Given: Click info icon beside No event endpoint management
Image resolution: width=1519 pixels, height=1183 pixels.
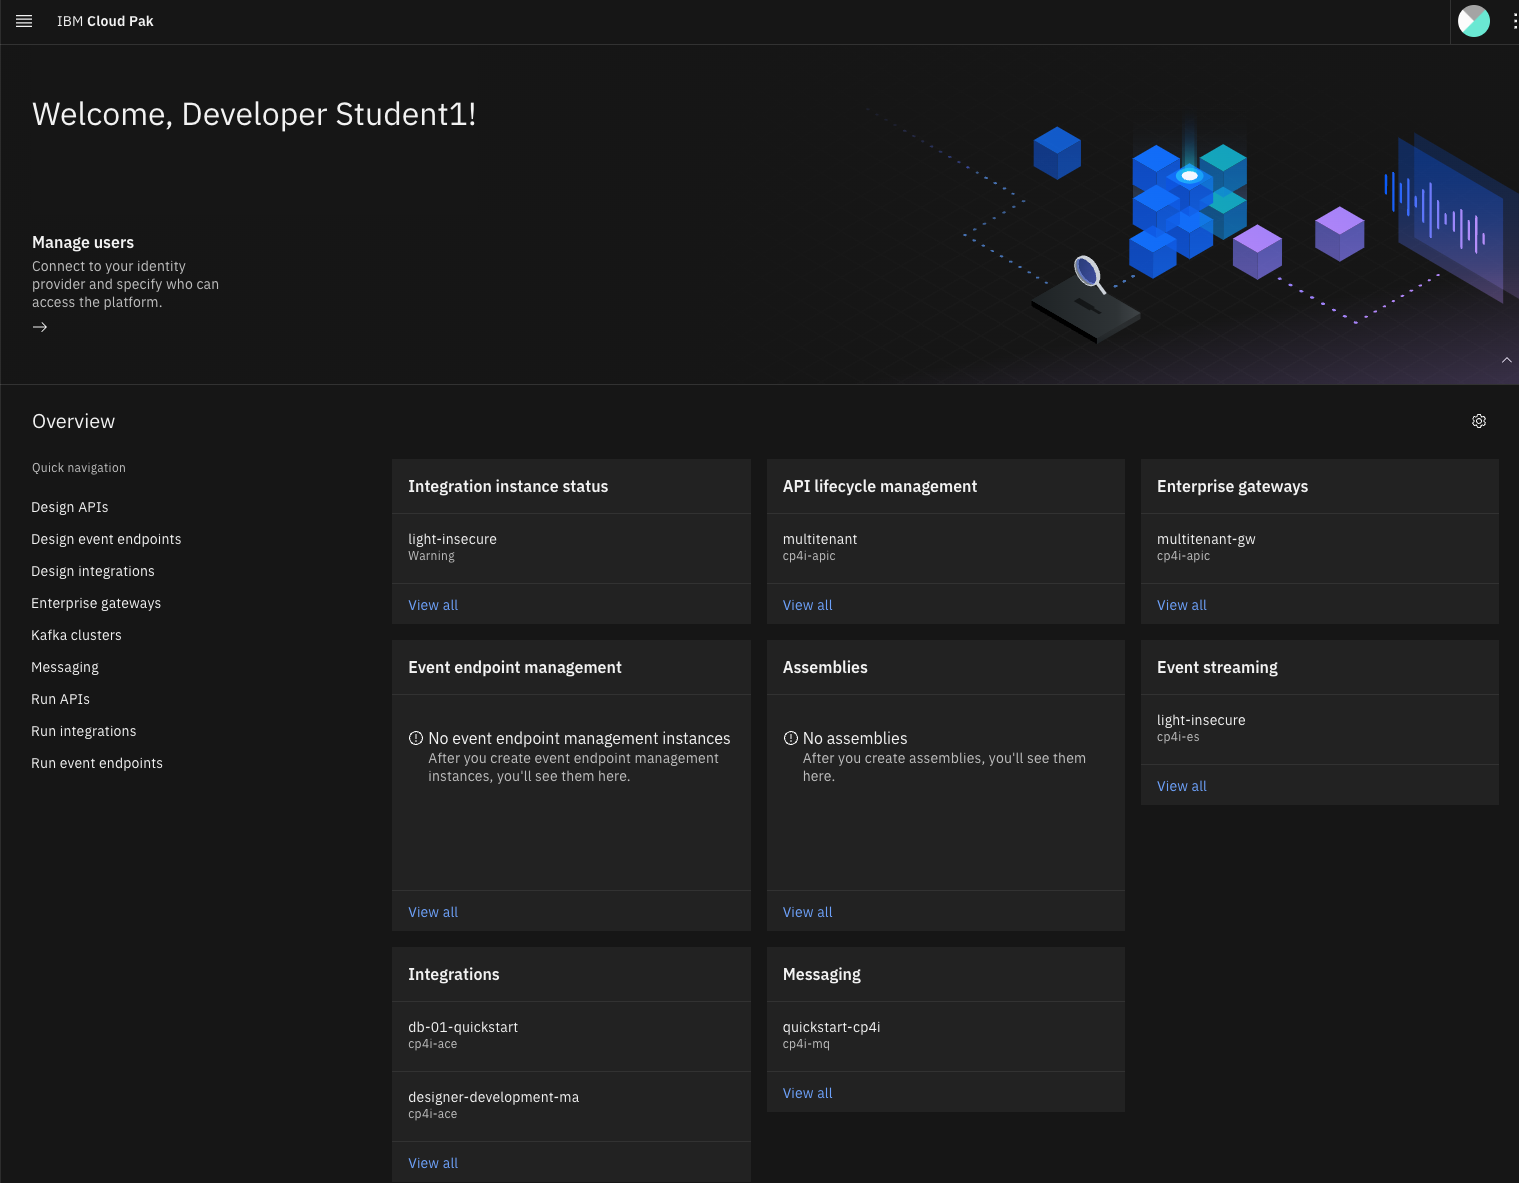Looking at the screenshot, I should (x=416, y=738).
